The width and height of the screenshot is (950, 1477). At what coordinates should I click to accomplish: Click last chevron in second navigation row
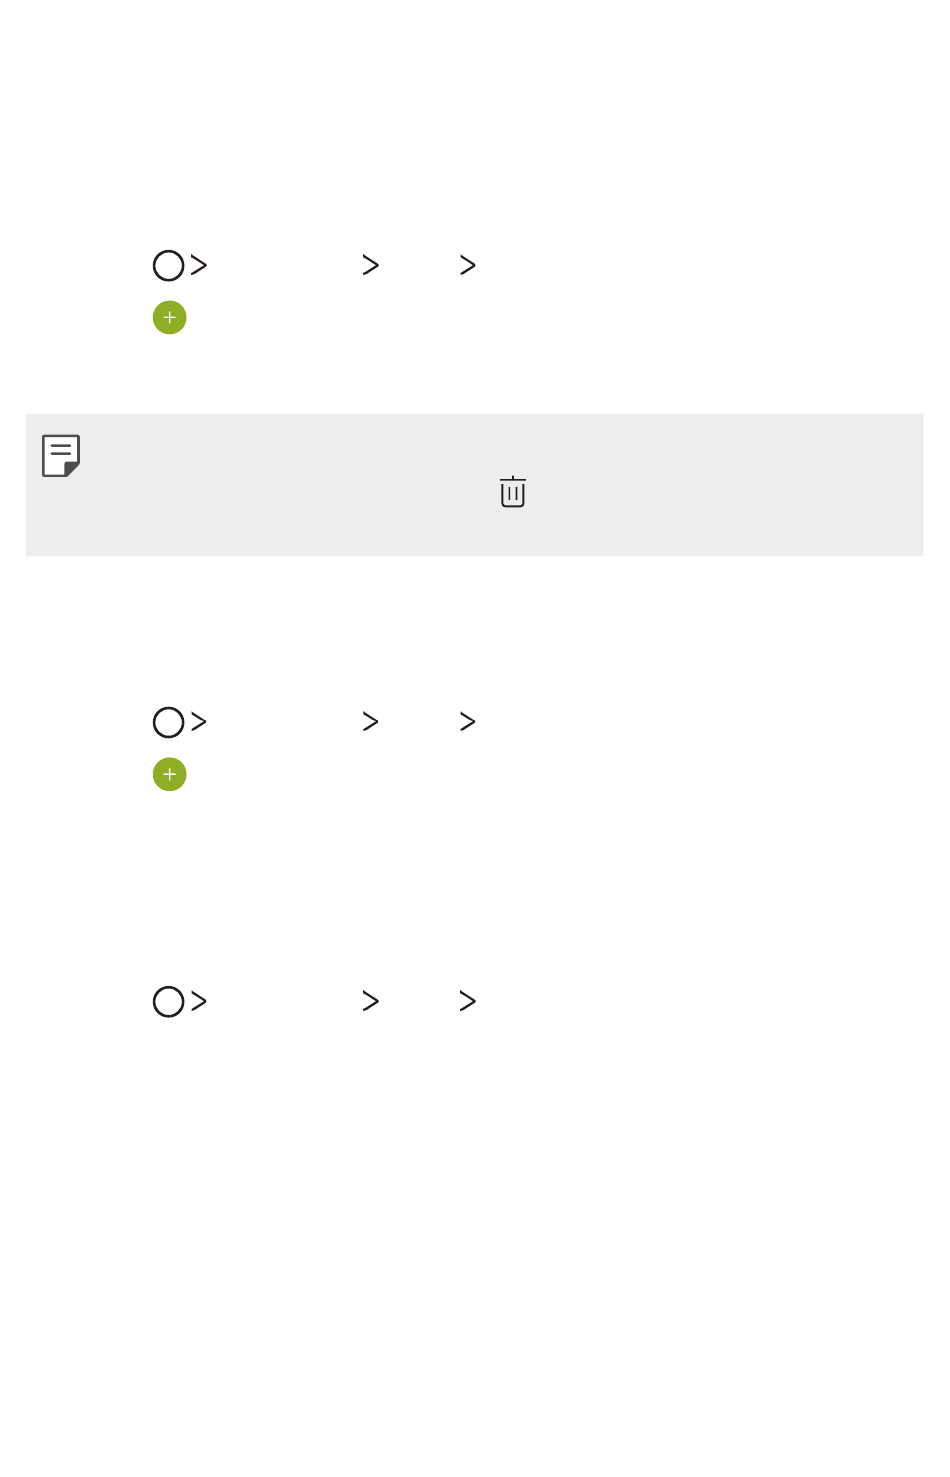tap(468, 722)
